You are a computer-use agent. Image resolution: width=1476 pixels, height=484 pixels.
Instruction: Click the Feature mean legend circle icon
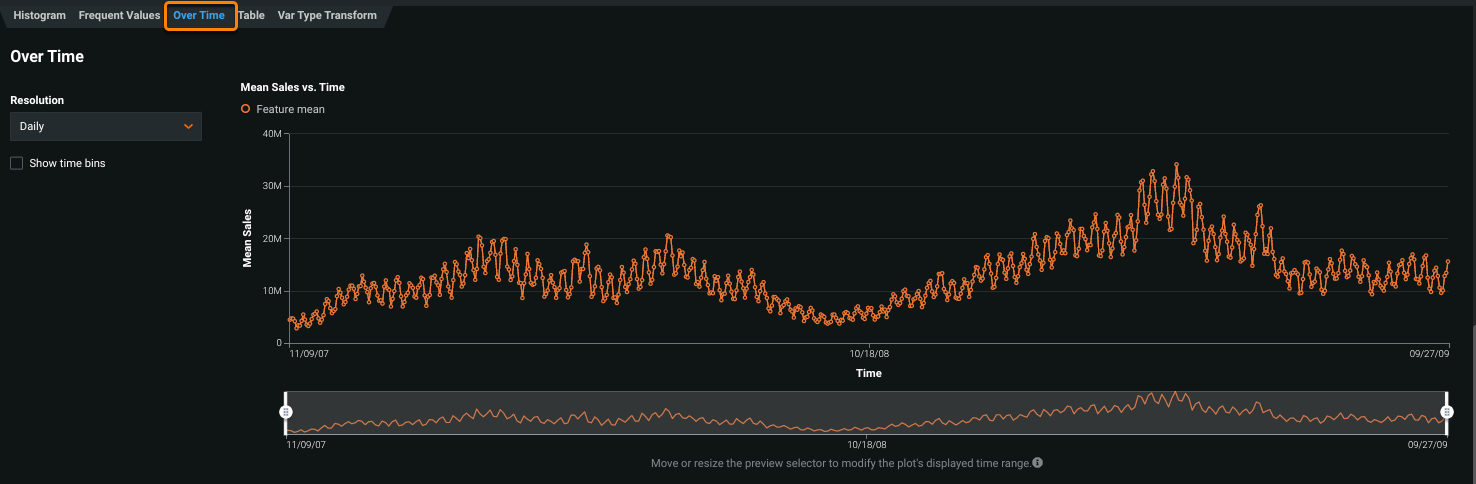click(246, 109)
